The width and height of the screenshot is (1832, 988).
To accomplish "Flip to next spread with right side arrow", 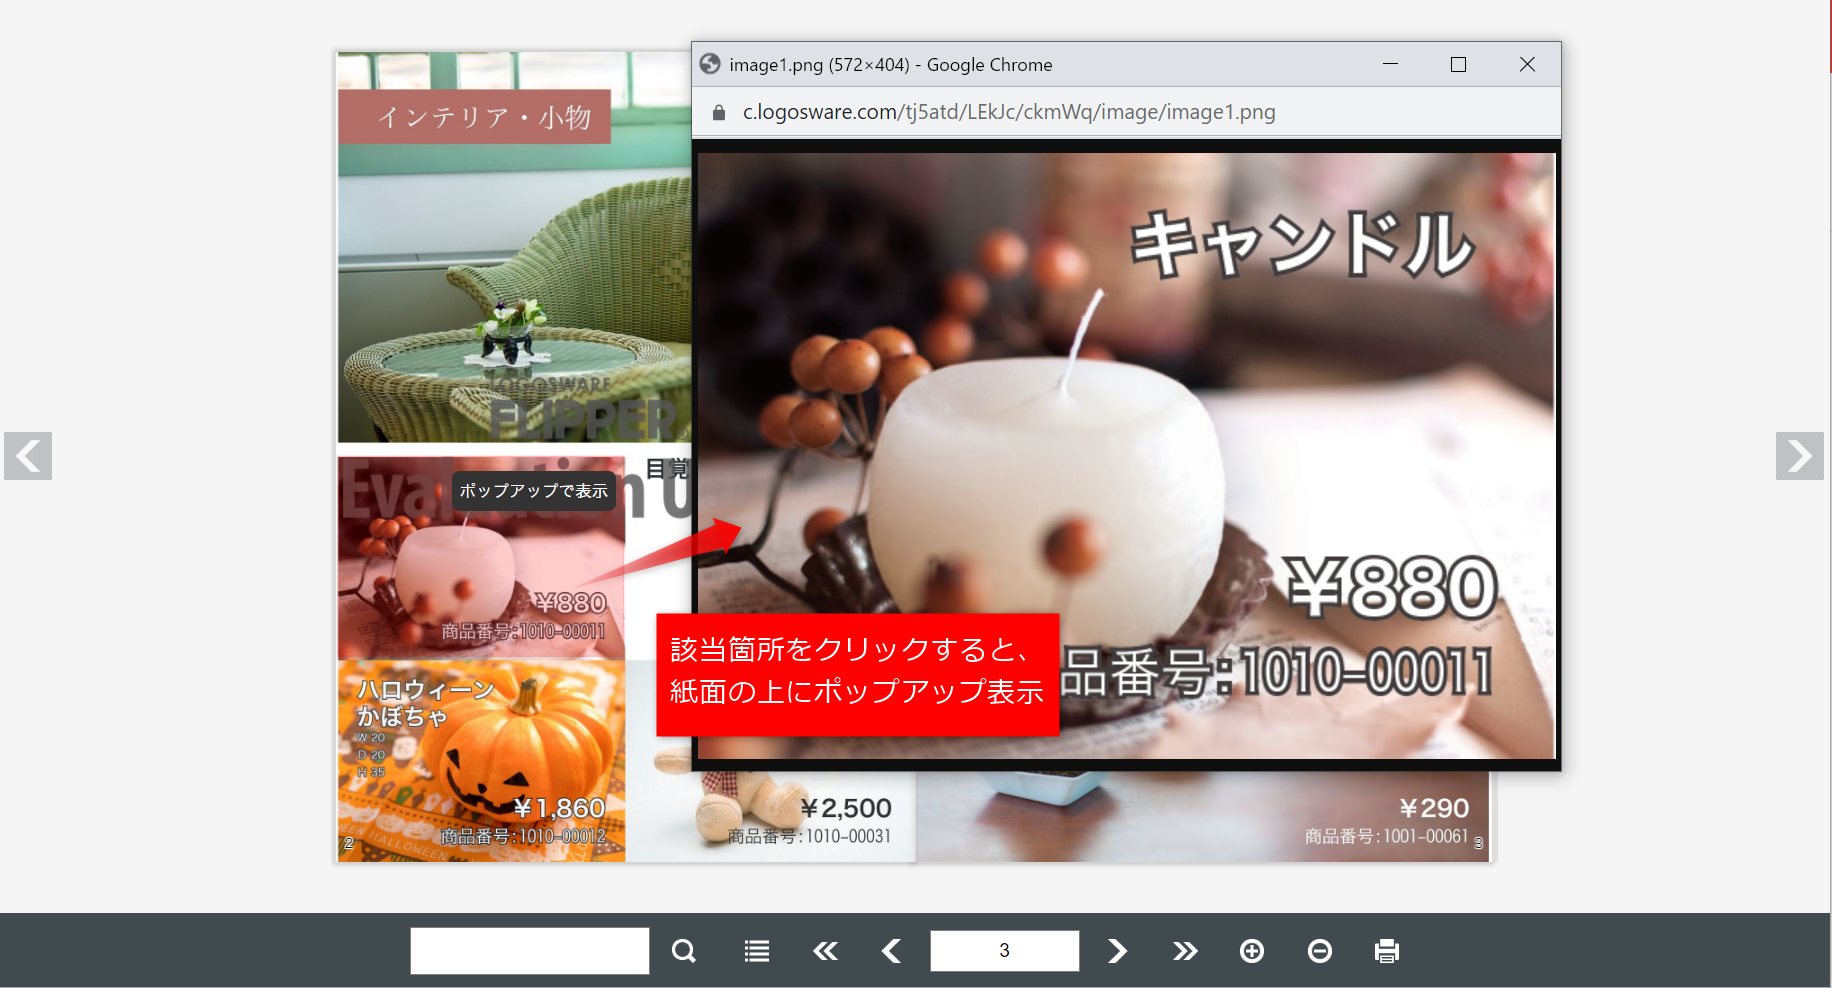I will click(x=1799, y=456).
